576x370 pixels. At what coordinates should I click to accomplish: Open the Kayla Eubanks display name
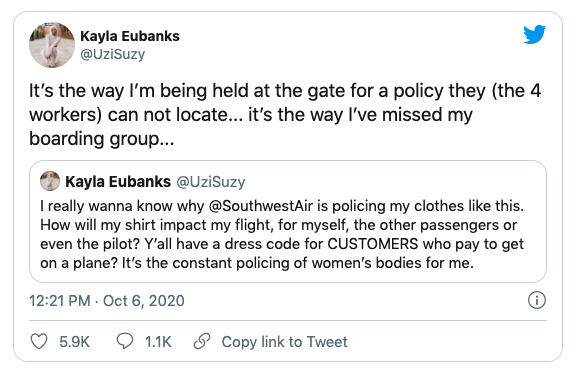130,36
